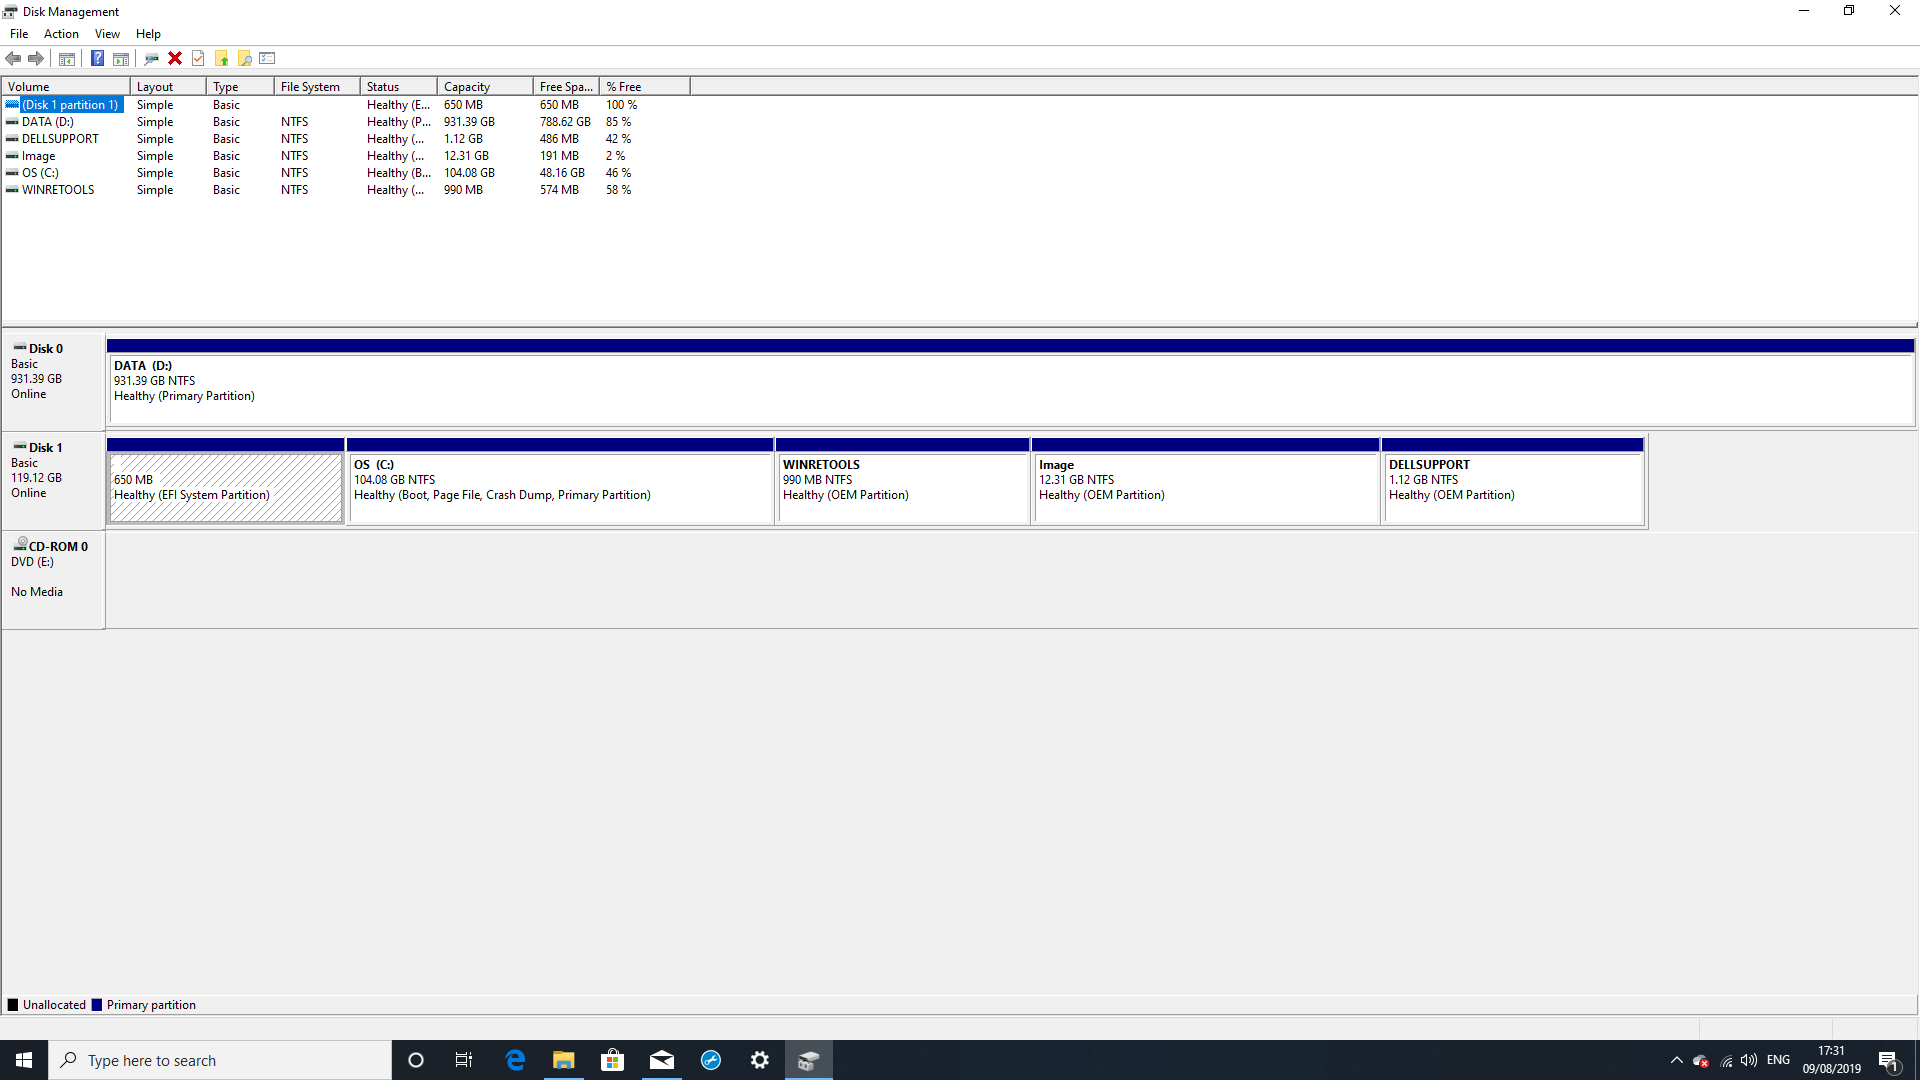Screen dimensions: 1920x1080
Task: Click the Show/Hide Console Tree icon
Action: pos(67,58)
